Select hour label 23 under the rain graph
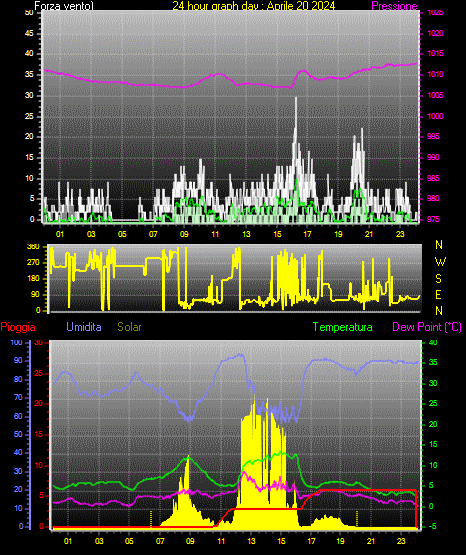The image size is (466, 555). click(x=401, y=541)
